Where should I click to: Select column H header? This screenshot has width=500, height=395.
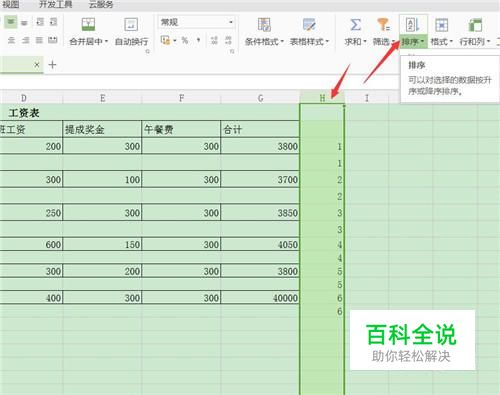pos(322,98)
